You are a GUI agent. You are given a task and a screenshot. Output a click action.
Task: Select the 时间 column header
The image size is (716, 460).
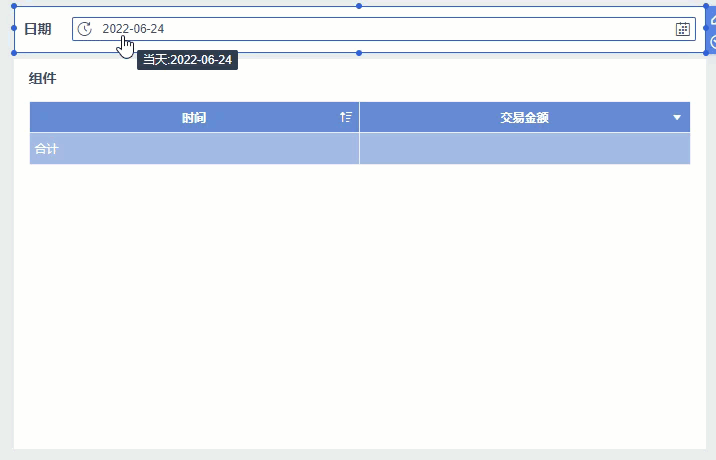(x=194, y=117)
